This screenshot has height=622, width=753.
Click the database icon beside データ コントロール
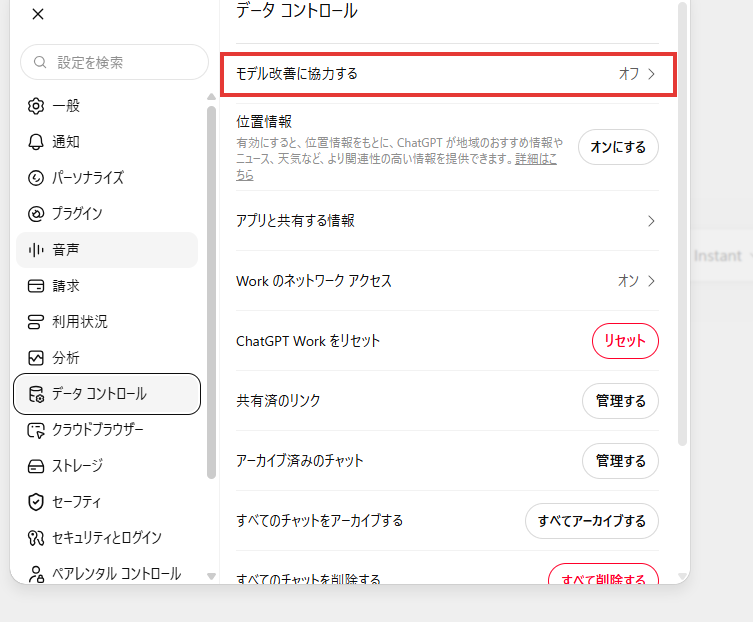[x=36, y=394]
